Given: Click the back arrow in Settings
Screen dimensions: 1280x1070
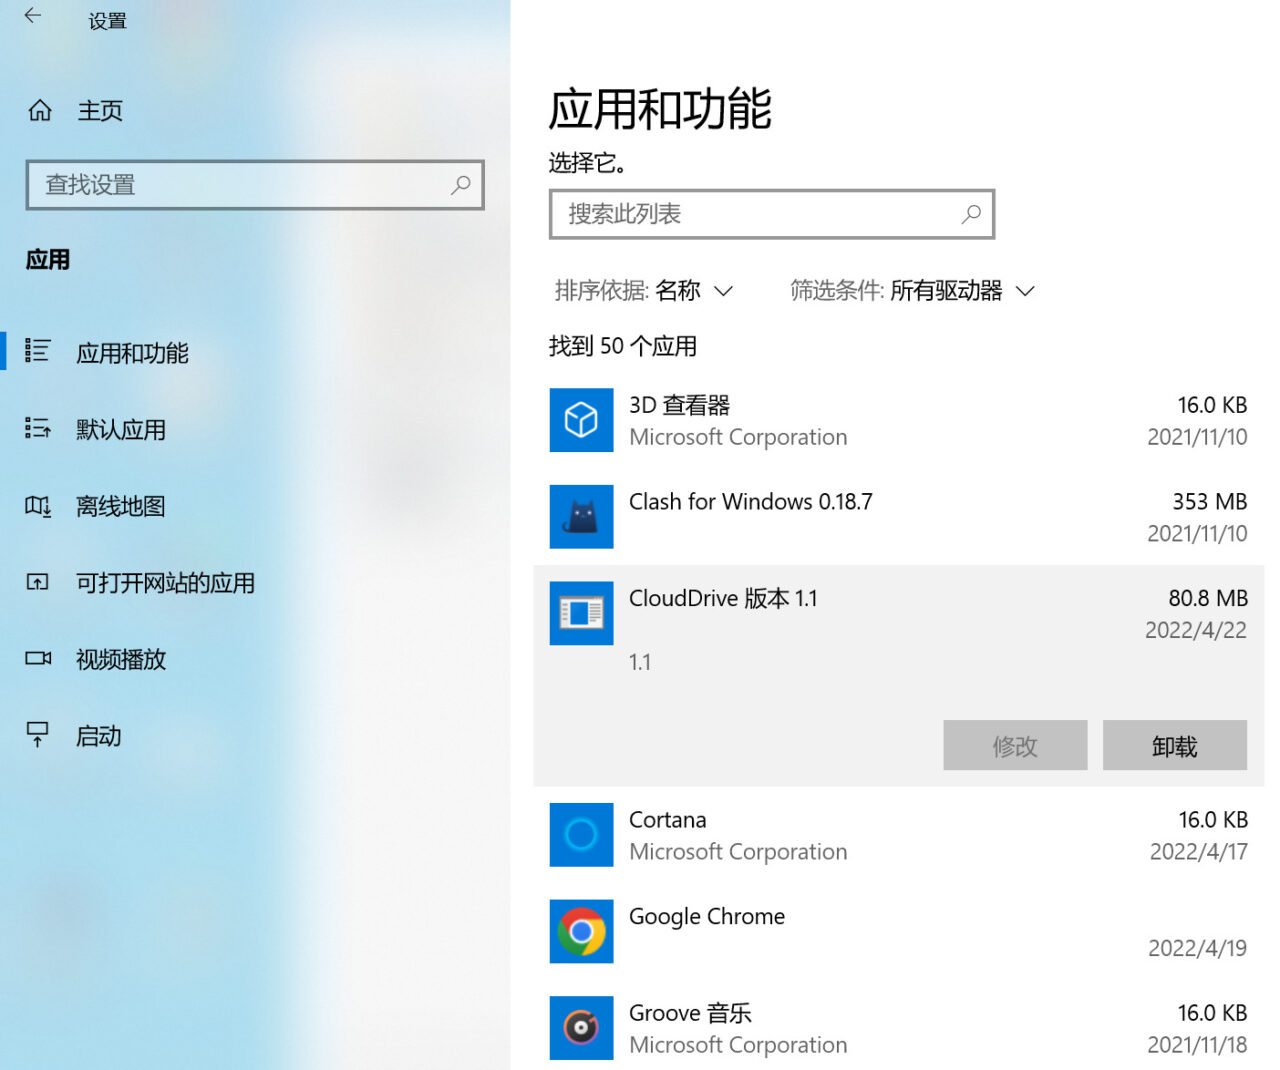Looking at the screenshot, I should tap(33, 16).
